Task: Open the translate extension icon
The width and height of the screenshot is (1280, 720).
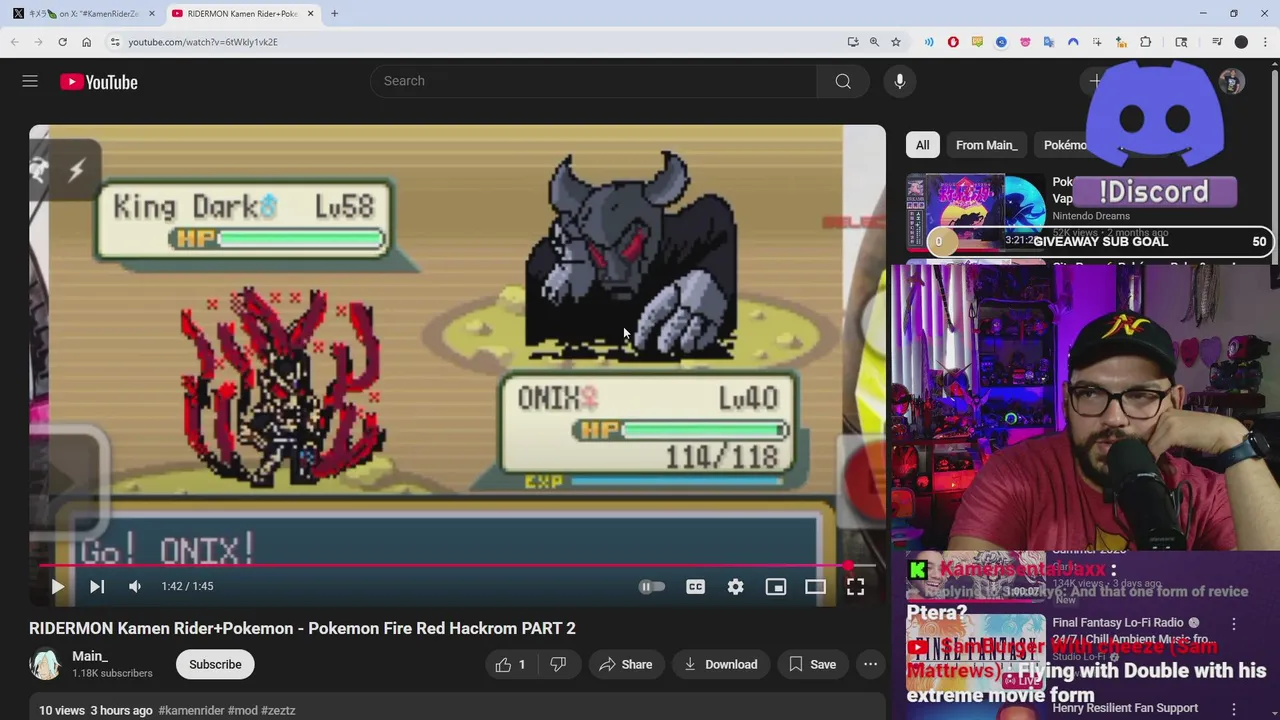Action: pyautogui.click(x=1049, y=42)
